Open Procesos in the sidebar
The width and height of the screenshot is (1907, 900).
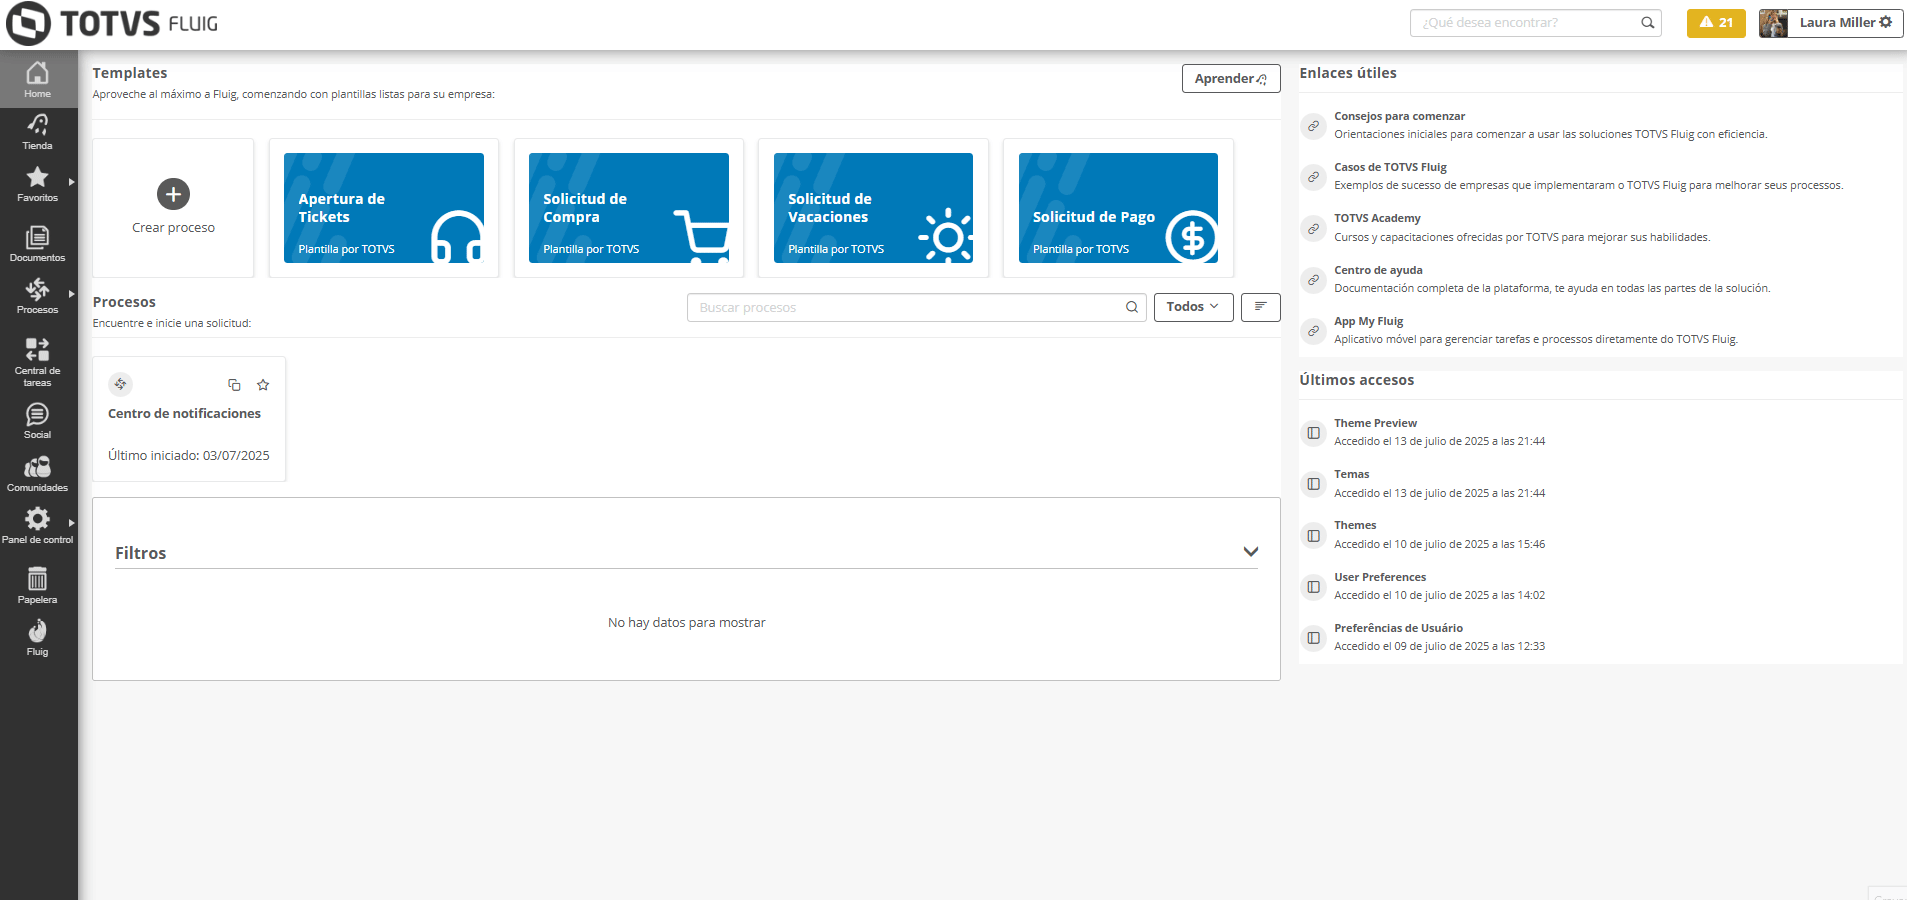[38, 296]
